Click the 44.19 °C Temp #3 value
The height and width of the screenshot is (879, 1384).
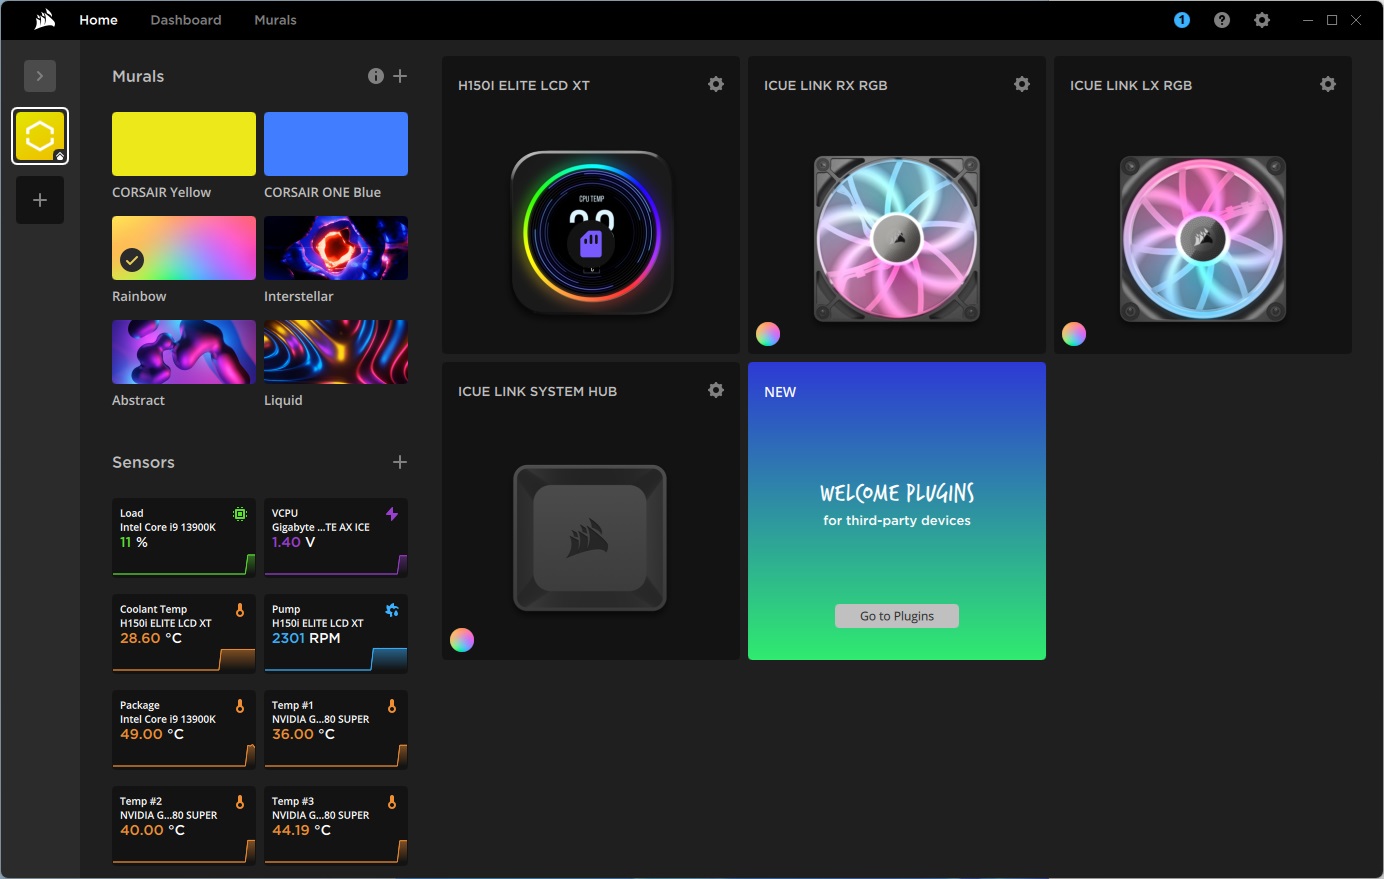tap(301, 830)
